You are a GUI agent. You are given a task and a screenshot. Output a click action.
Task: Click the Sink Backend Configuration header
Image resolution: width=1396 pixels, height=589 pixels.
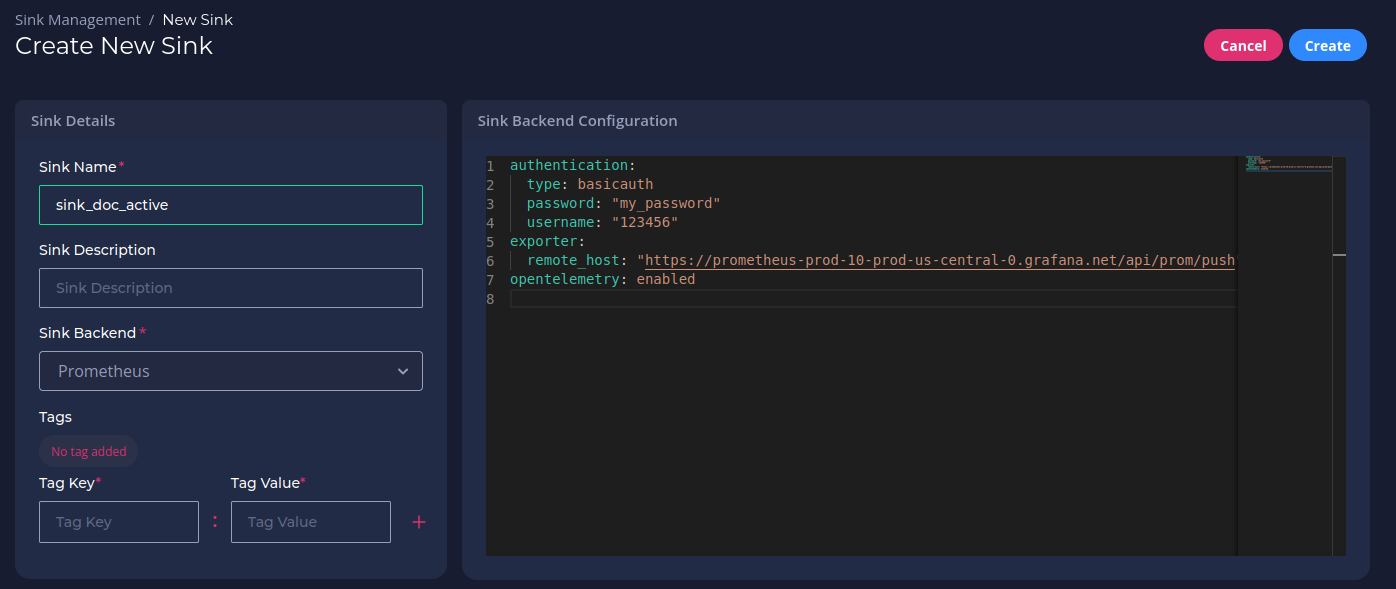(x=578, y=121)
